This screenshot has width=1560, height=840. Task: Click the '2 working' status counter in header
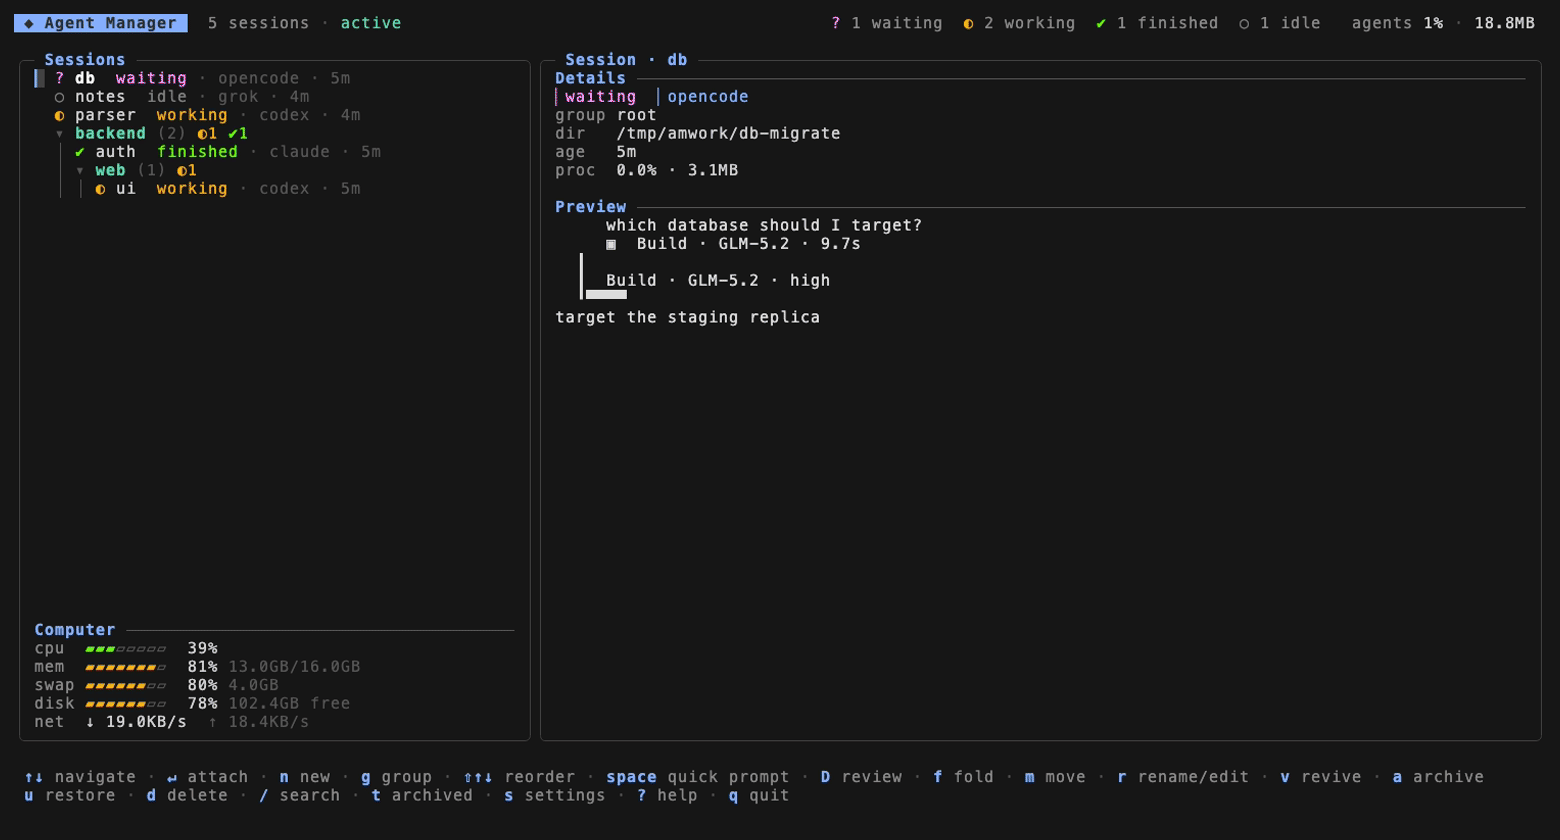tap(1020, 23)
